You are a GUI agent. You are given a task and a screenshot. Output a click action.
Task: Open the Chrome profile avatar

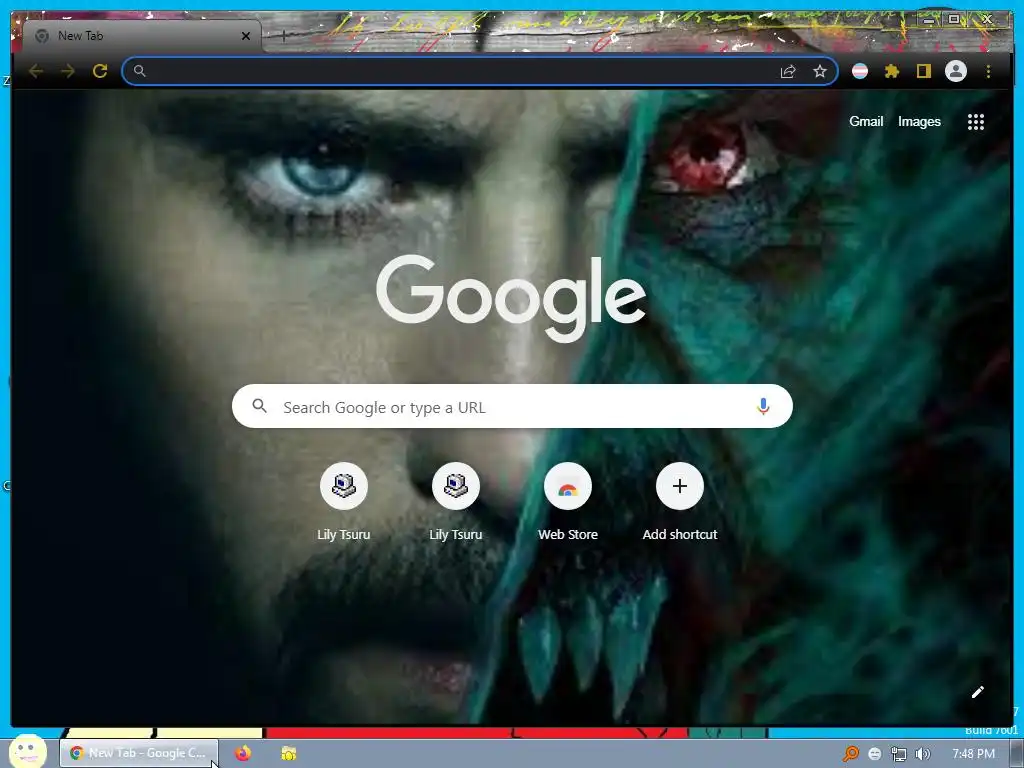coord(956,71)
